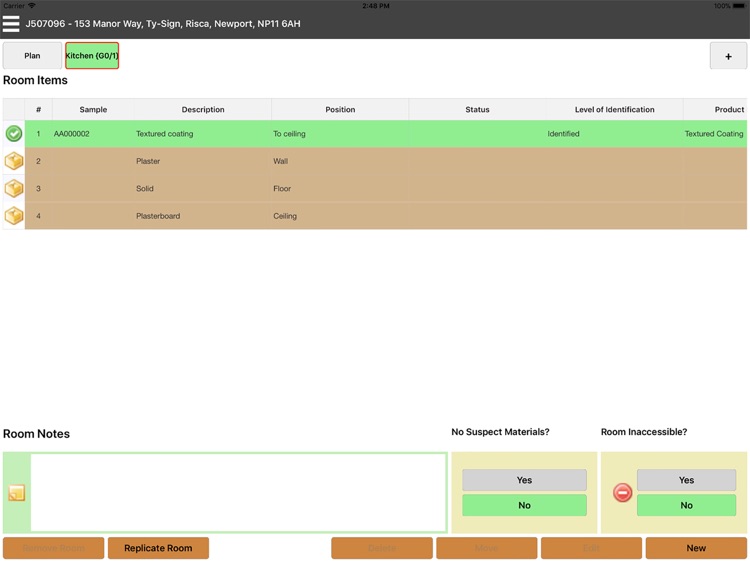This screenshot has width=750, height=562.
Task: Click the Delete button
Action: point(382,548)
